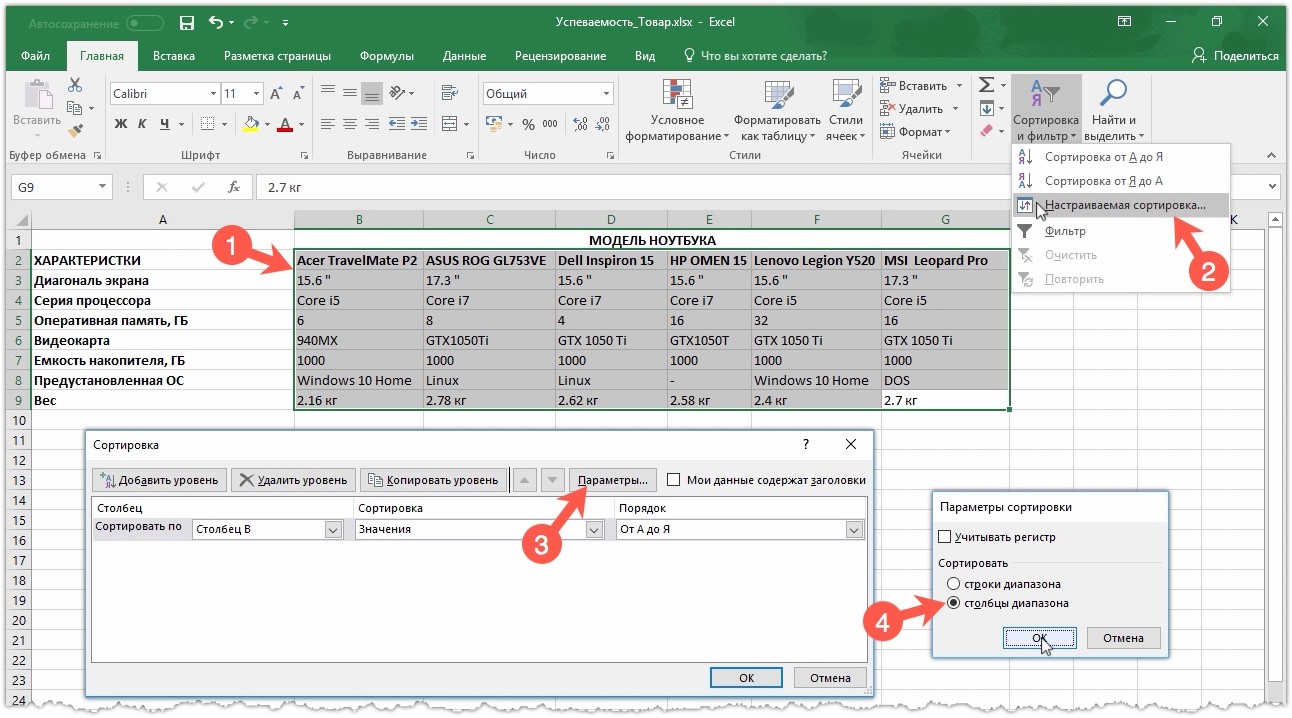Check Мои данные содержат заголовки
The width and height of the screenshot is (1292, 718).
click(673, 480)
